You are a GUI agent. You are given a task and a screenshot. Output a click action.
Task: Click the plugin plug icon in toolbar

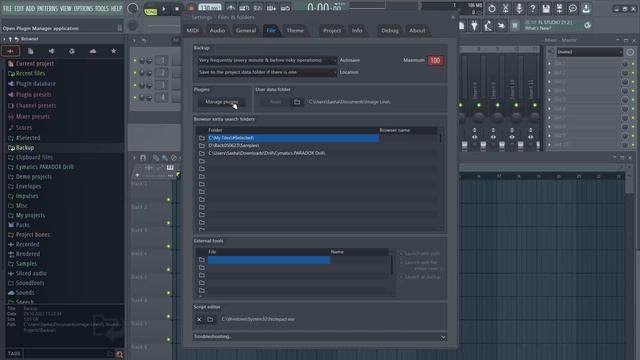click(474, 26)
